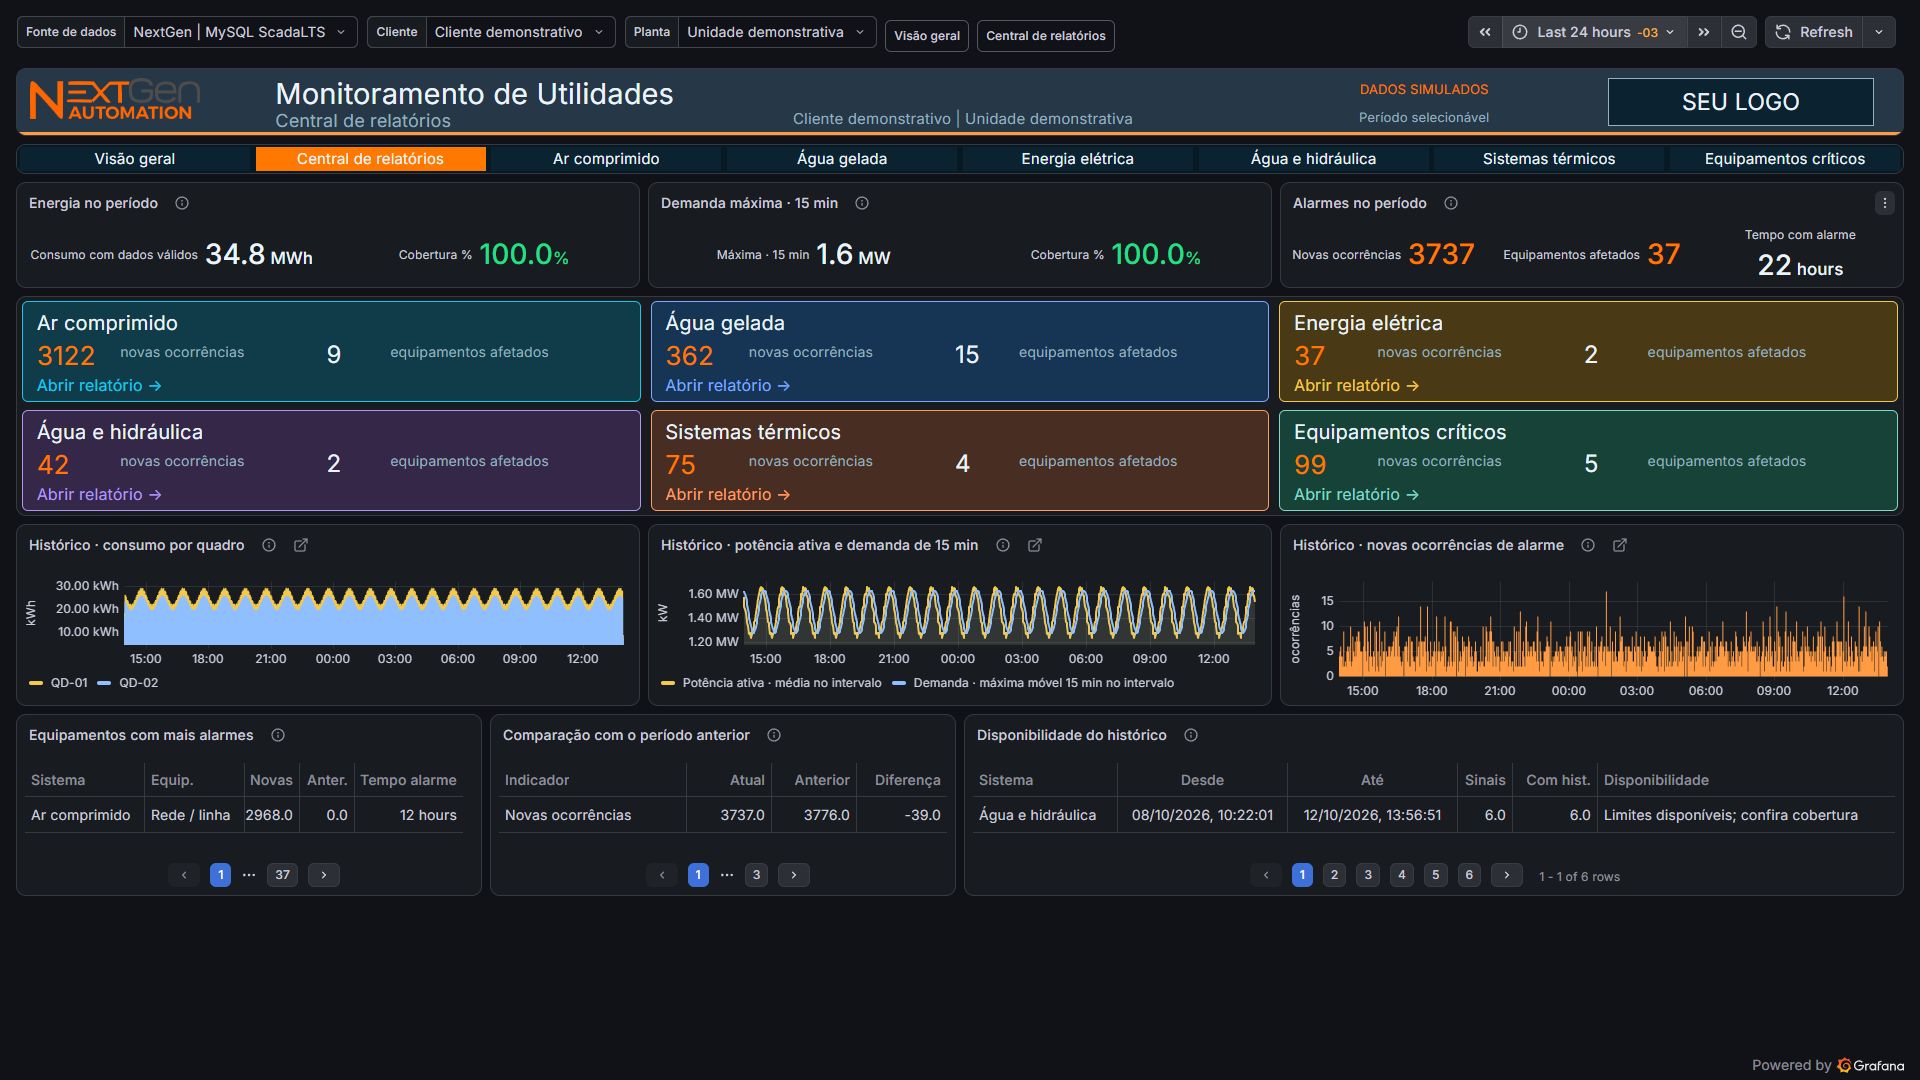Image resolution: width=1920 pixels, height=1080 pixels.
Task: Open the Equipamentos críticos tab
Action: click(1785, 159)
